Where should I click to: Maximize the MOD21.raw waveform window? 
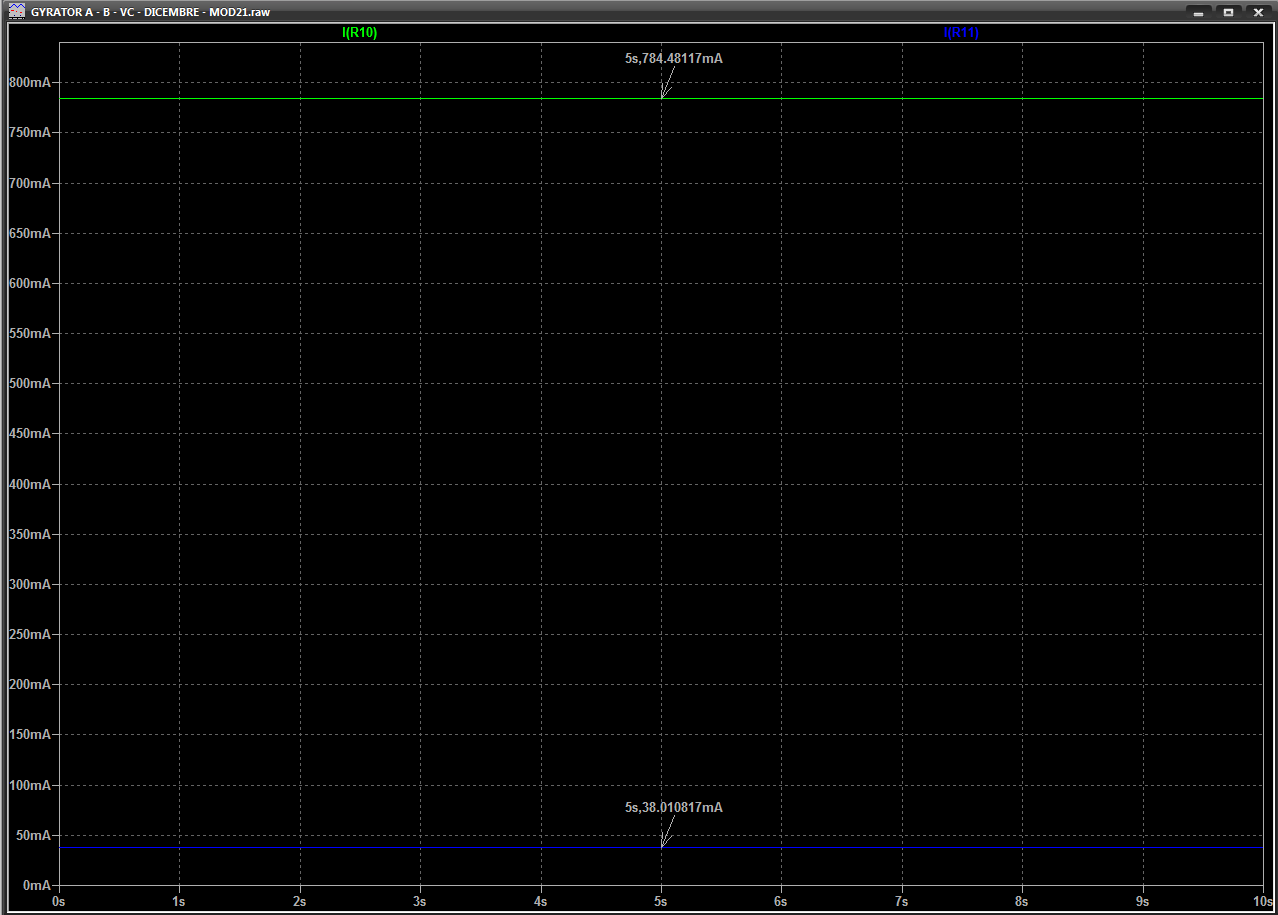(1227, 12)
